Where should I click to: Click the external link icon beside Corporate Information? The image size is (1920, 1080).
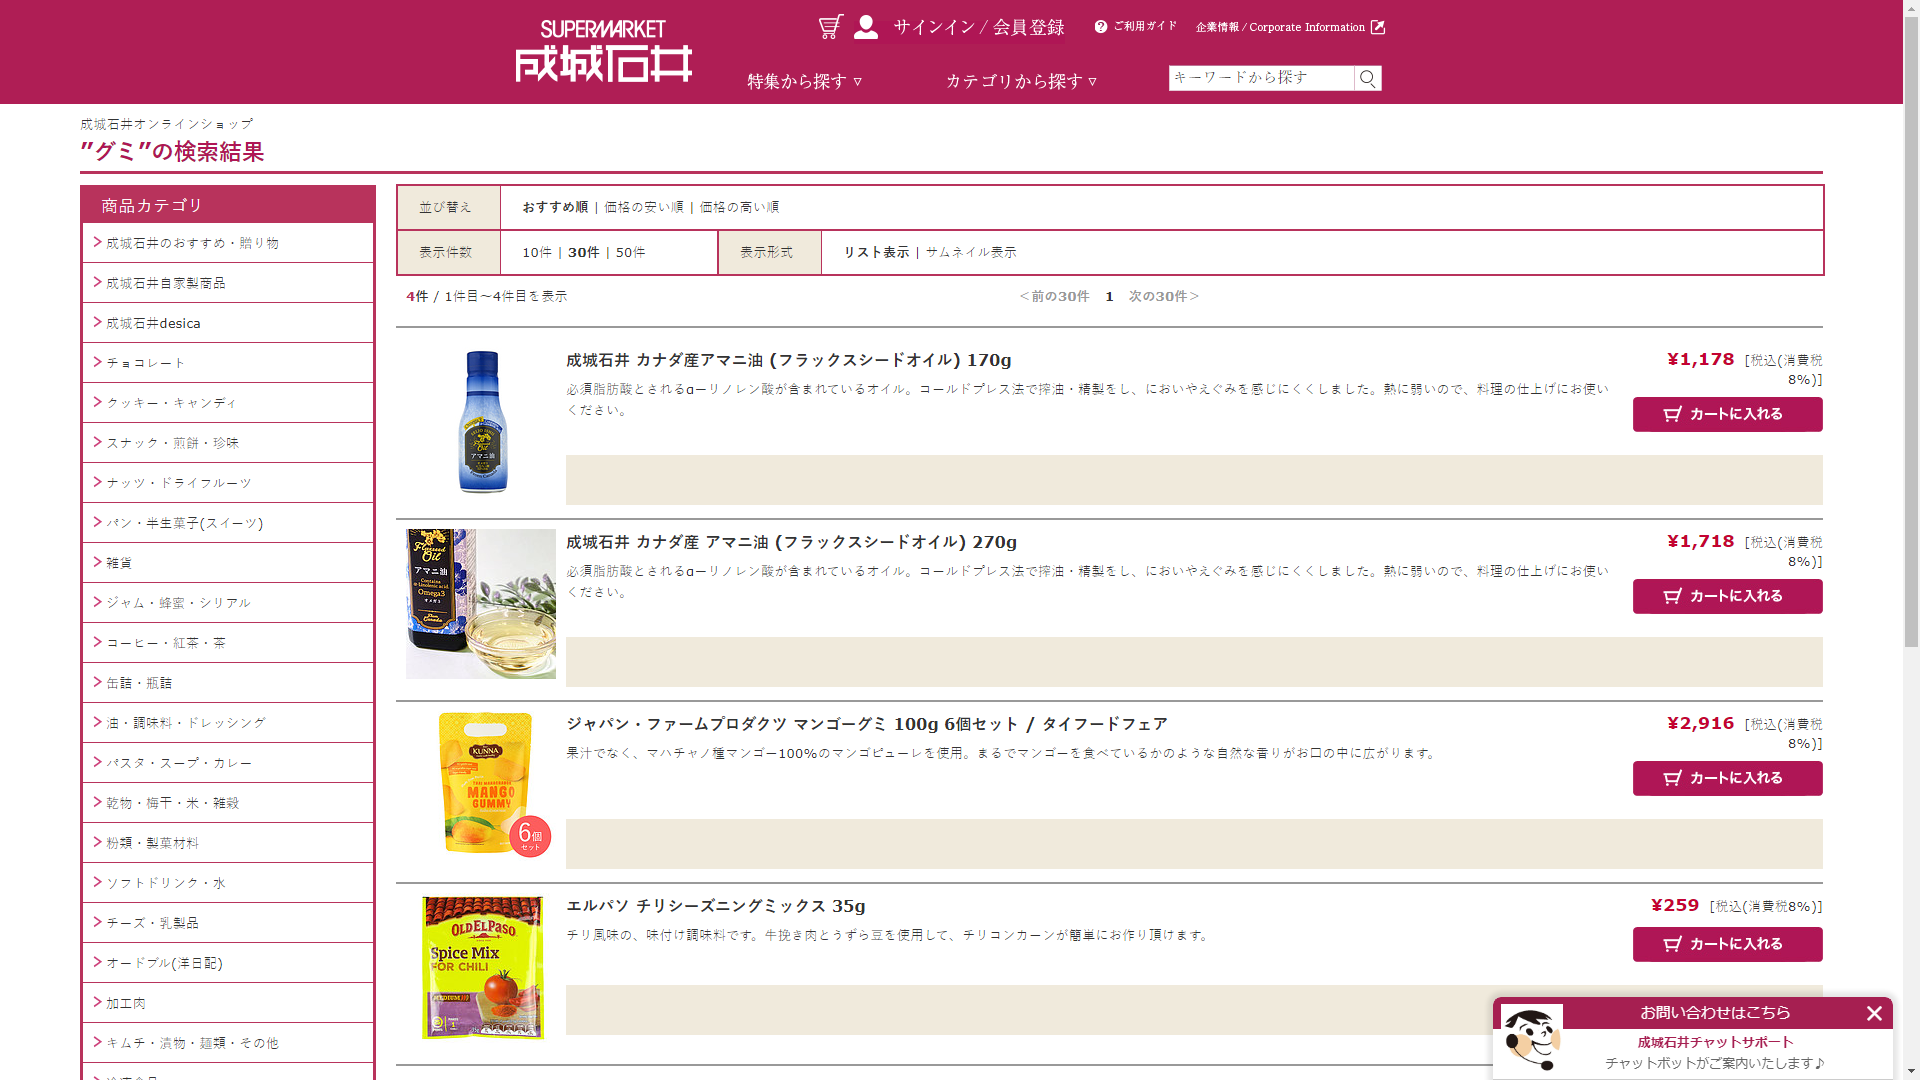(x=1378, y=27)
